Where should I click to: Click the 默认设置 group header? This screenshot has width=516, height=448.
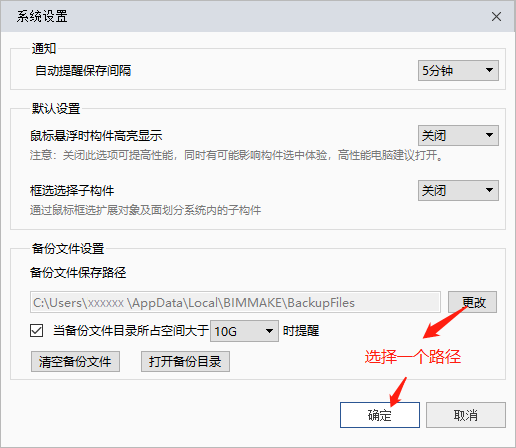pos(56,109)
